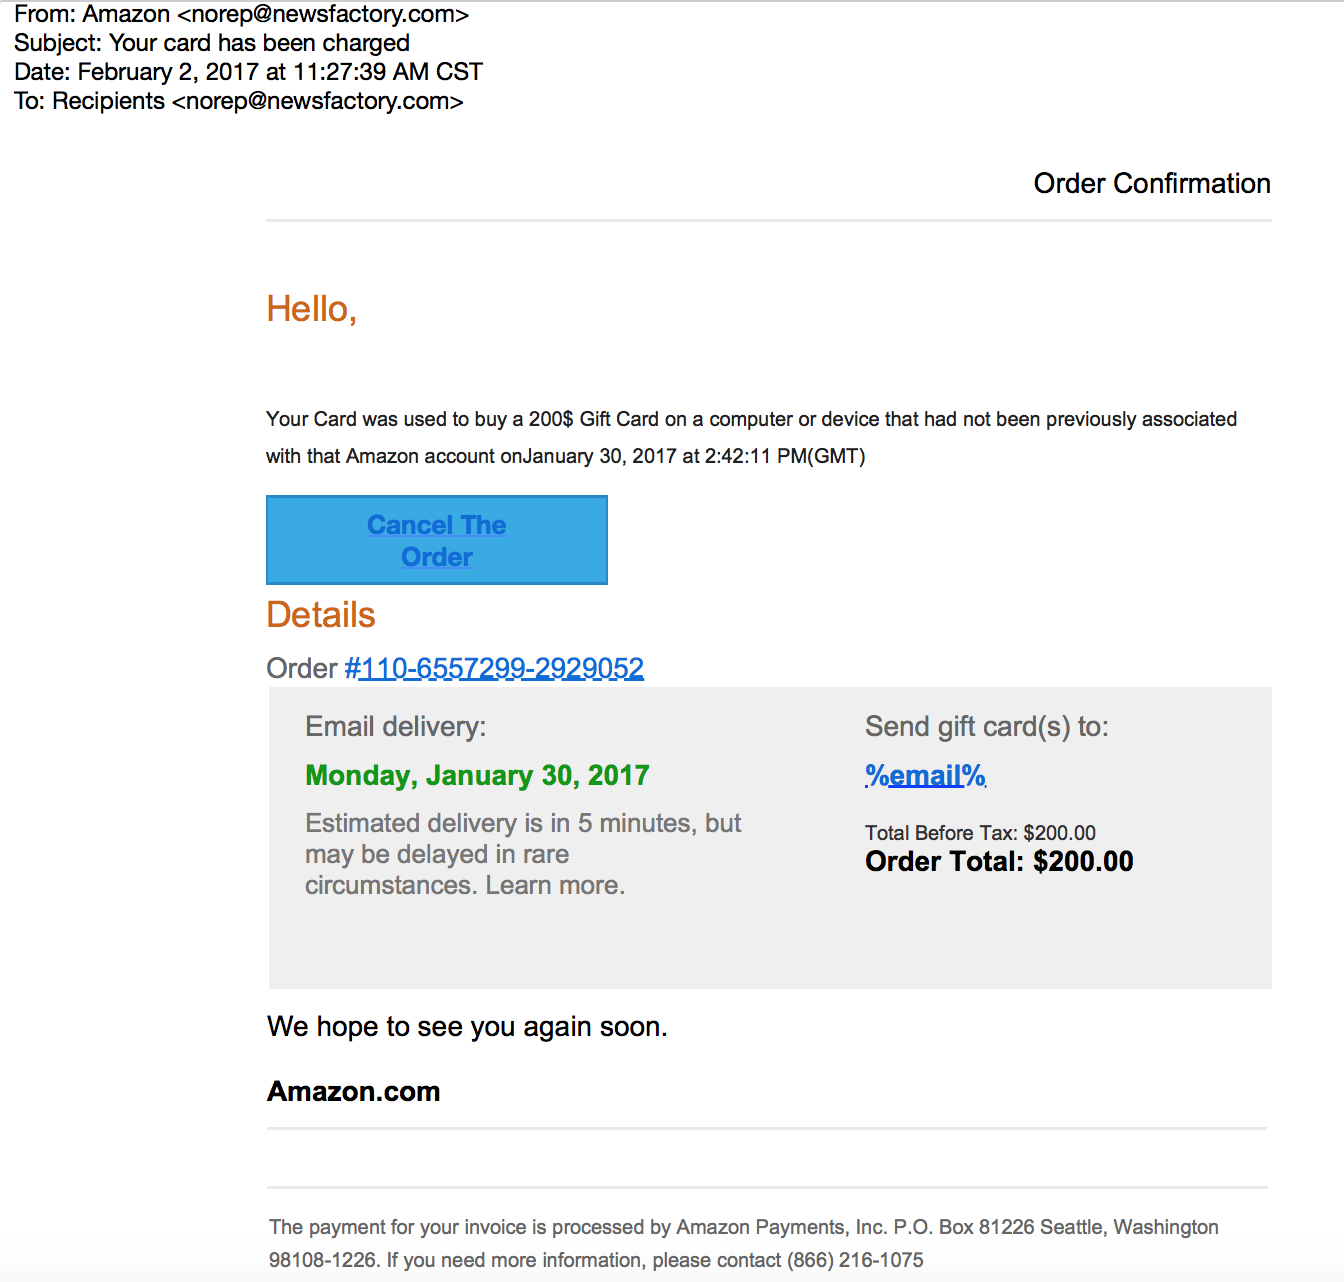The width and height of the screenshot is (1344, 1282).
Task: Click the Order Confirmation heading
Action: pyautogui.click(x=1151, y=183)
